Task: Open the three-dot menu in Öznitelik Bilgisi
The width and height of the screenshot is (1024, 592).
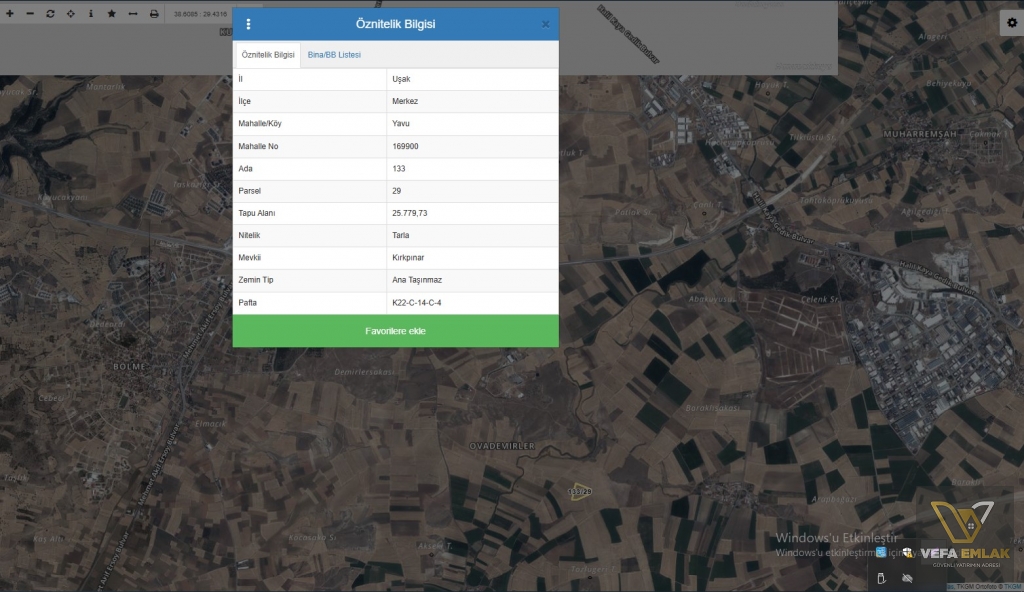Action: [249, 24]
